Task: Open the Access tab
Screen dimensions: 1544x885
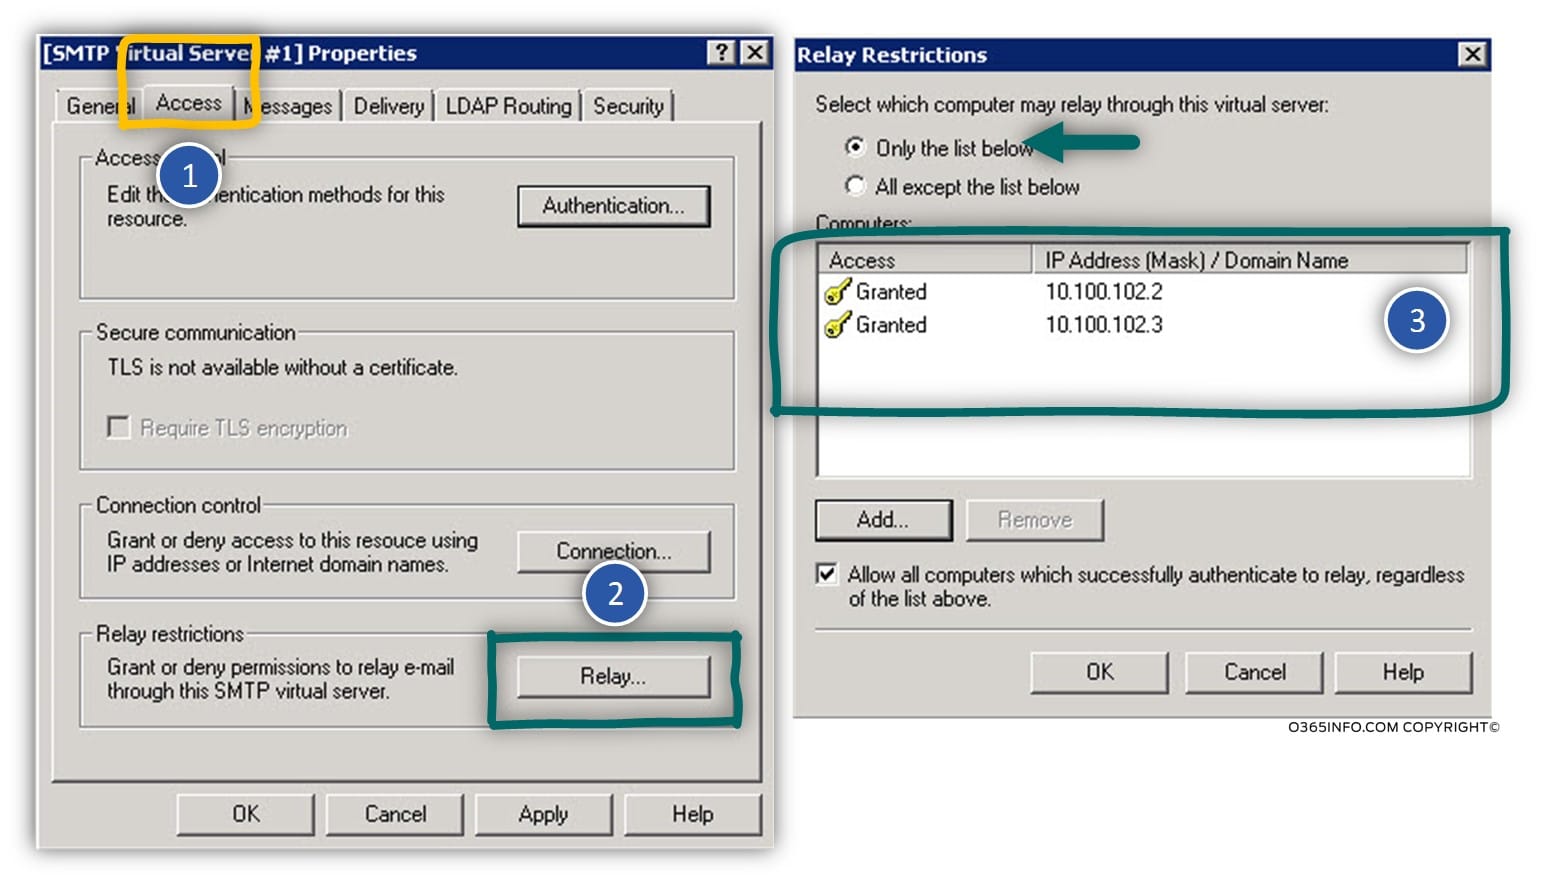Action: (188, 102)
